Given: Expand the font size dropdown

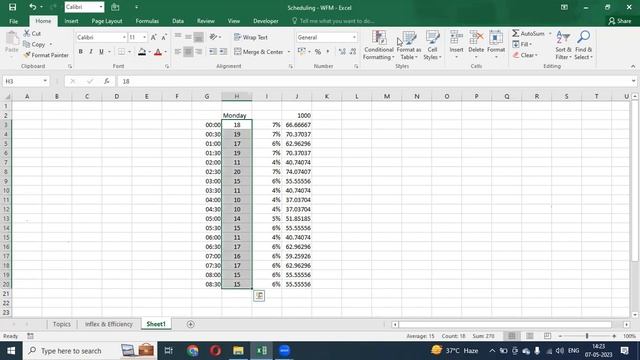Looking at the screenshot, I should (144, 37).
